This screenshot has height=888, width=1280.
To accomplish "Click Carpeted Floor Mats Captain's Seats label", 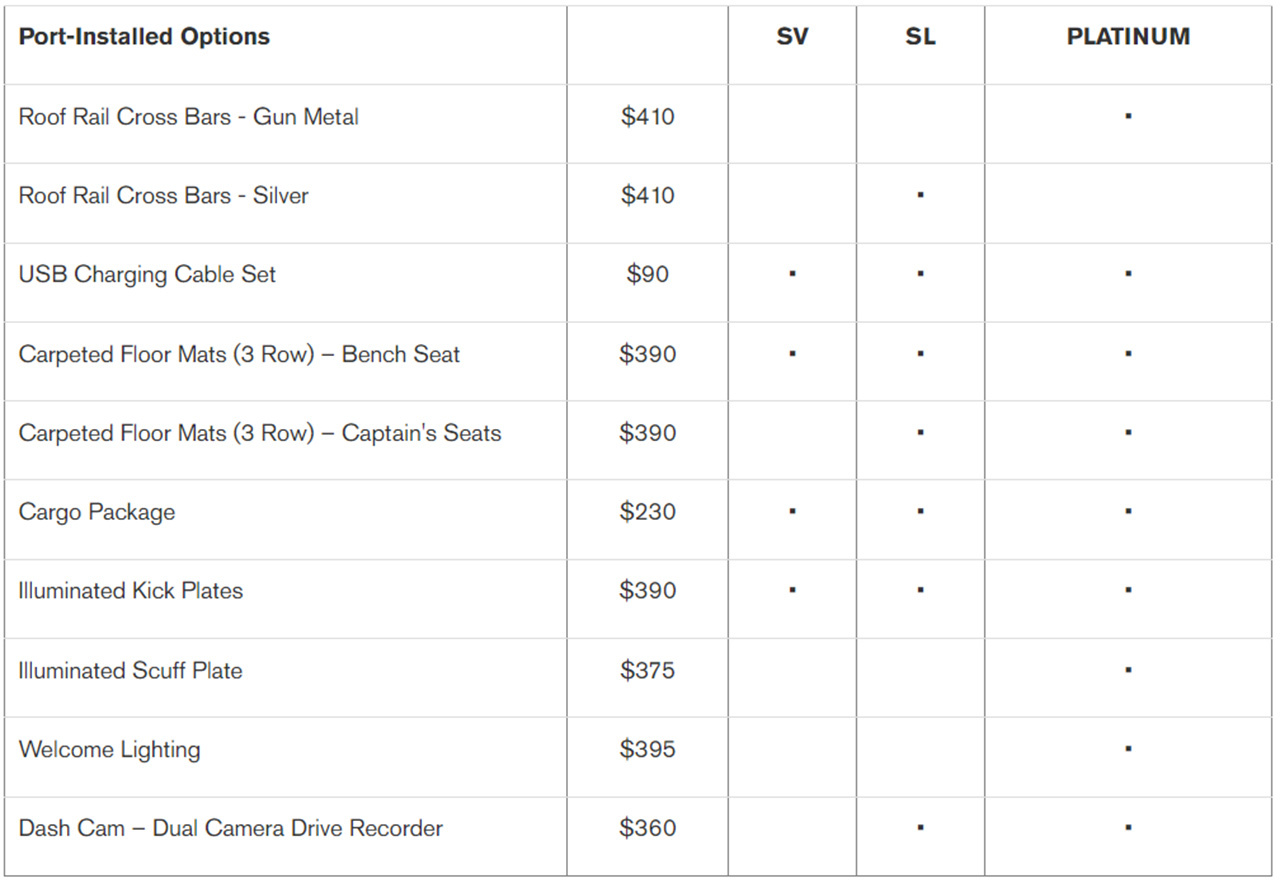I will click(260, 433).
